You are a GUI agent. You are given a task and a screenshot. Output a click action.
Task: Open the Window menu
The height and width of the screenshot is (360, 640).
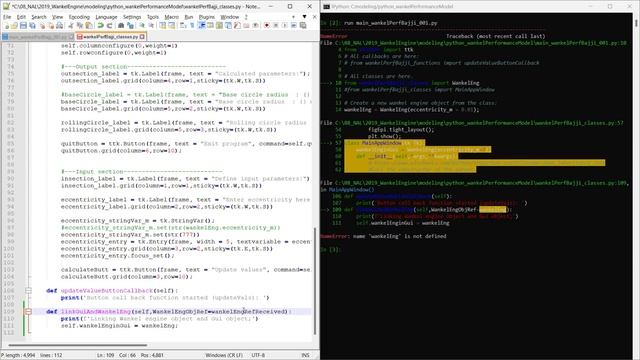229,17
